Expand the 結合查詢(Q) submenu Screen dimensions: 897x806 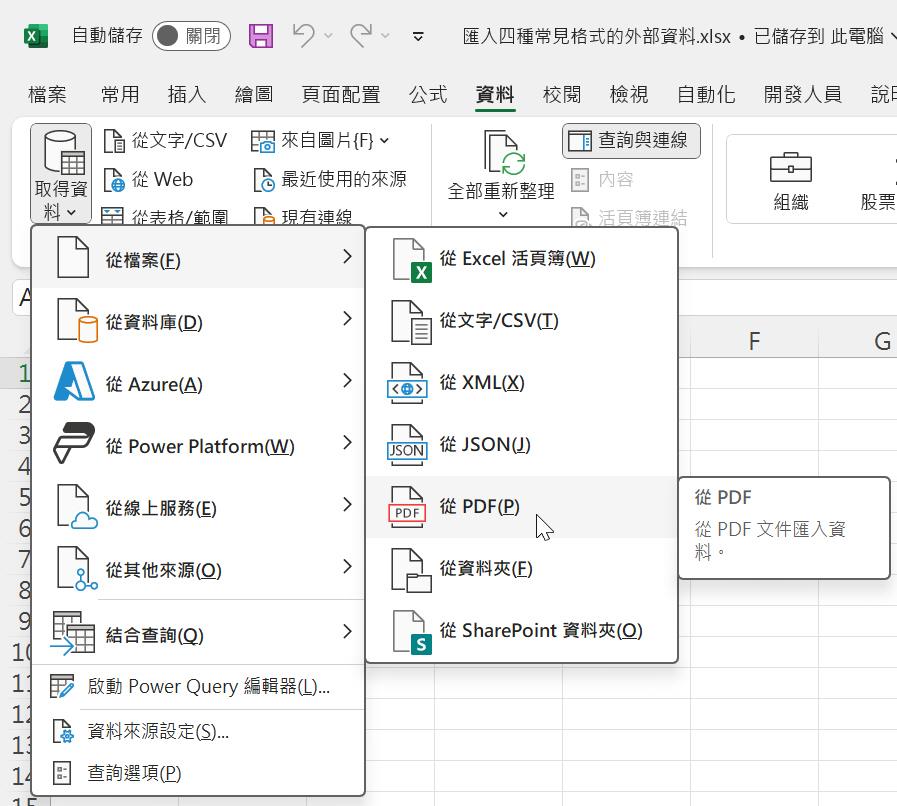pyautogui.click(x=200, y=634)
